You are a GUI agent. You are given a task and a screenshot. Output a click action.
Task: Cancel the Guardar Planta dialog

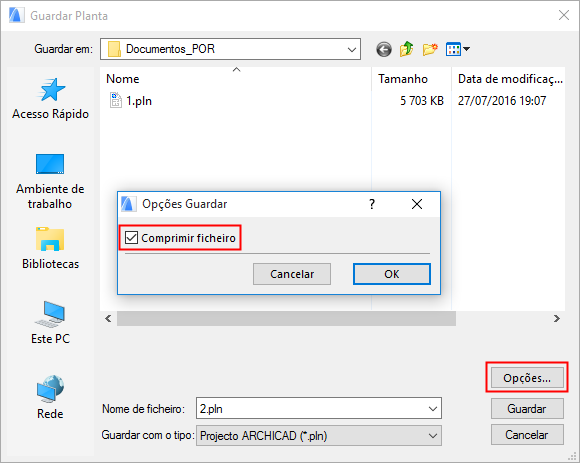(x=527, y=435)
